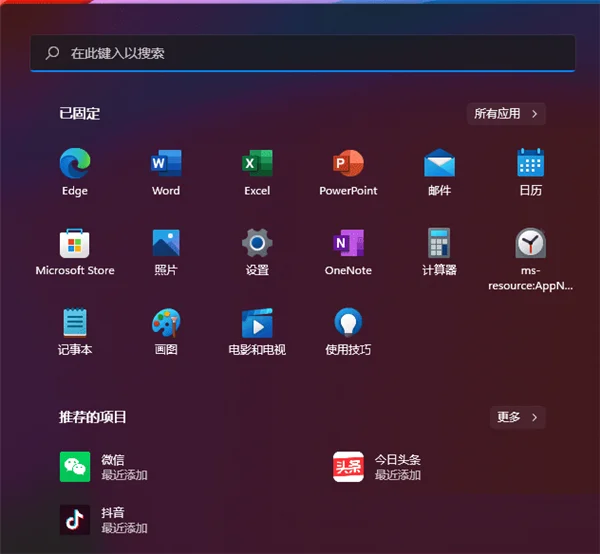Image resolution: width=600 pixels, height=554 pixels.
Task: Click the 已固定 section heading
Action: (79, 114)
